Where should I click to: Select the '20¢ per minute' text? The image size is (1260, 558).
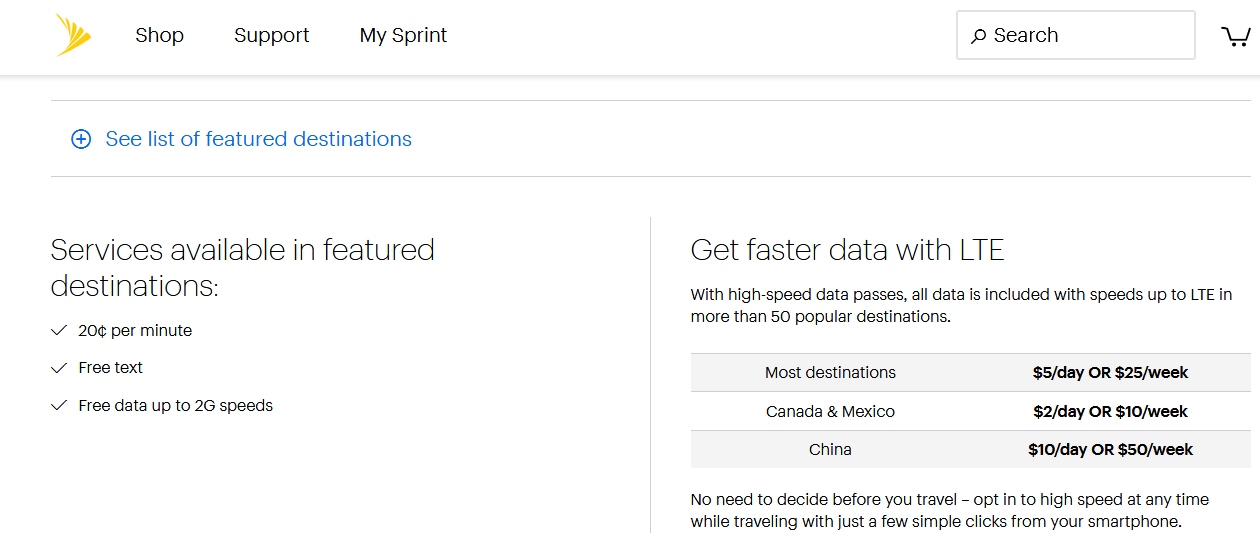pos(135,330)
